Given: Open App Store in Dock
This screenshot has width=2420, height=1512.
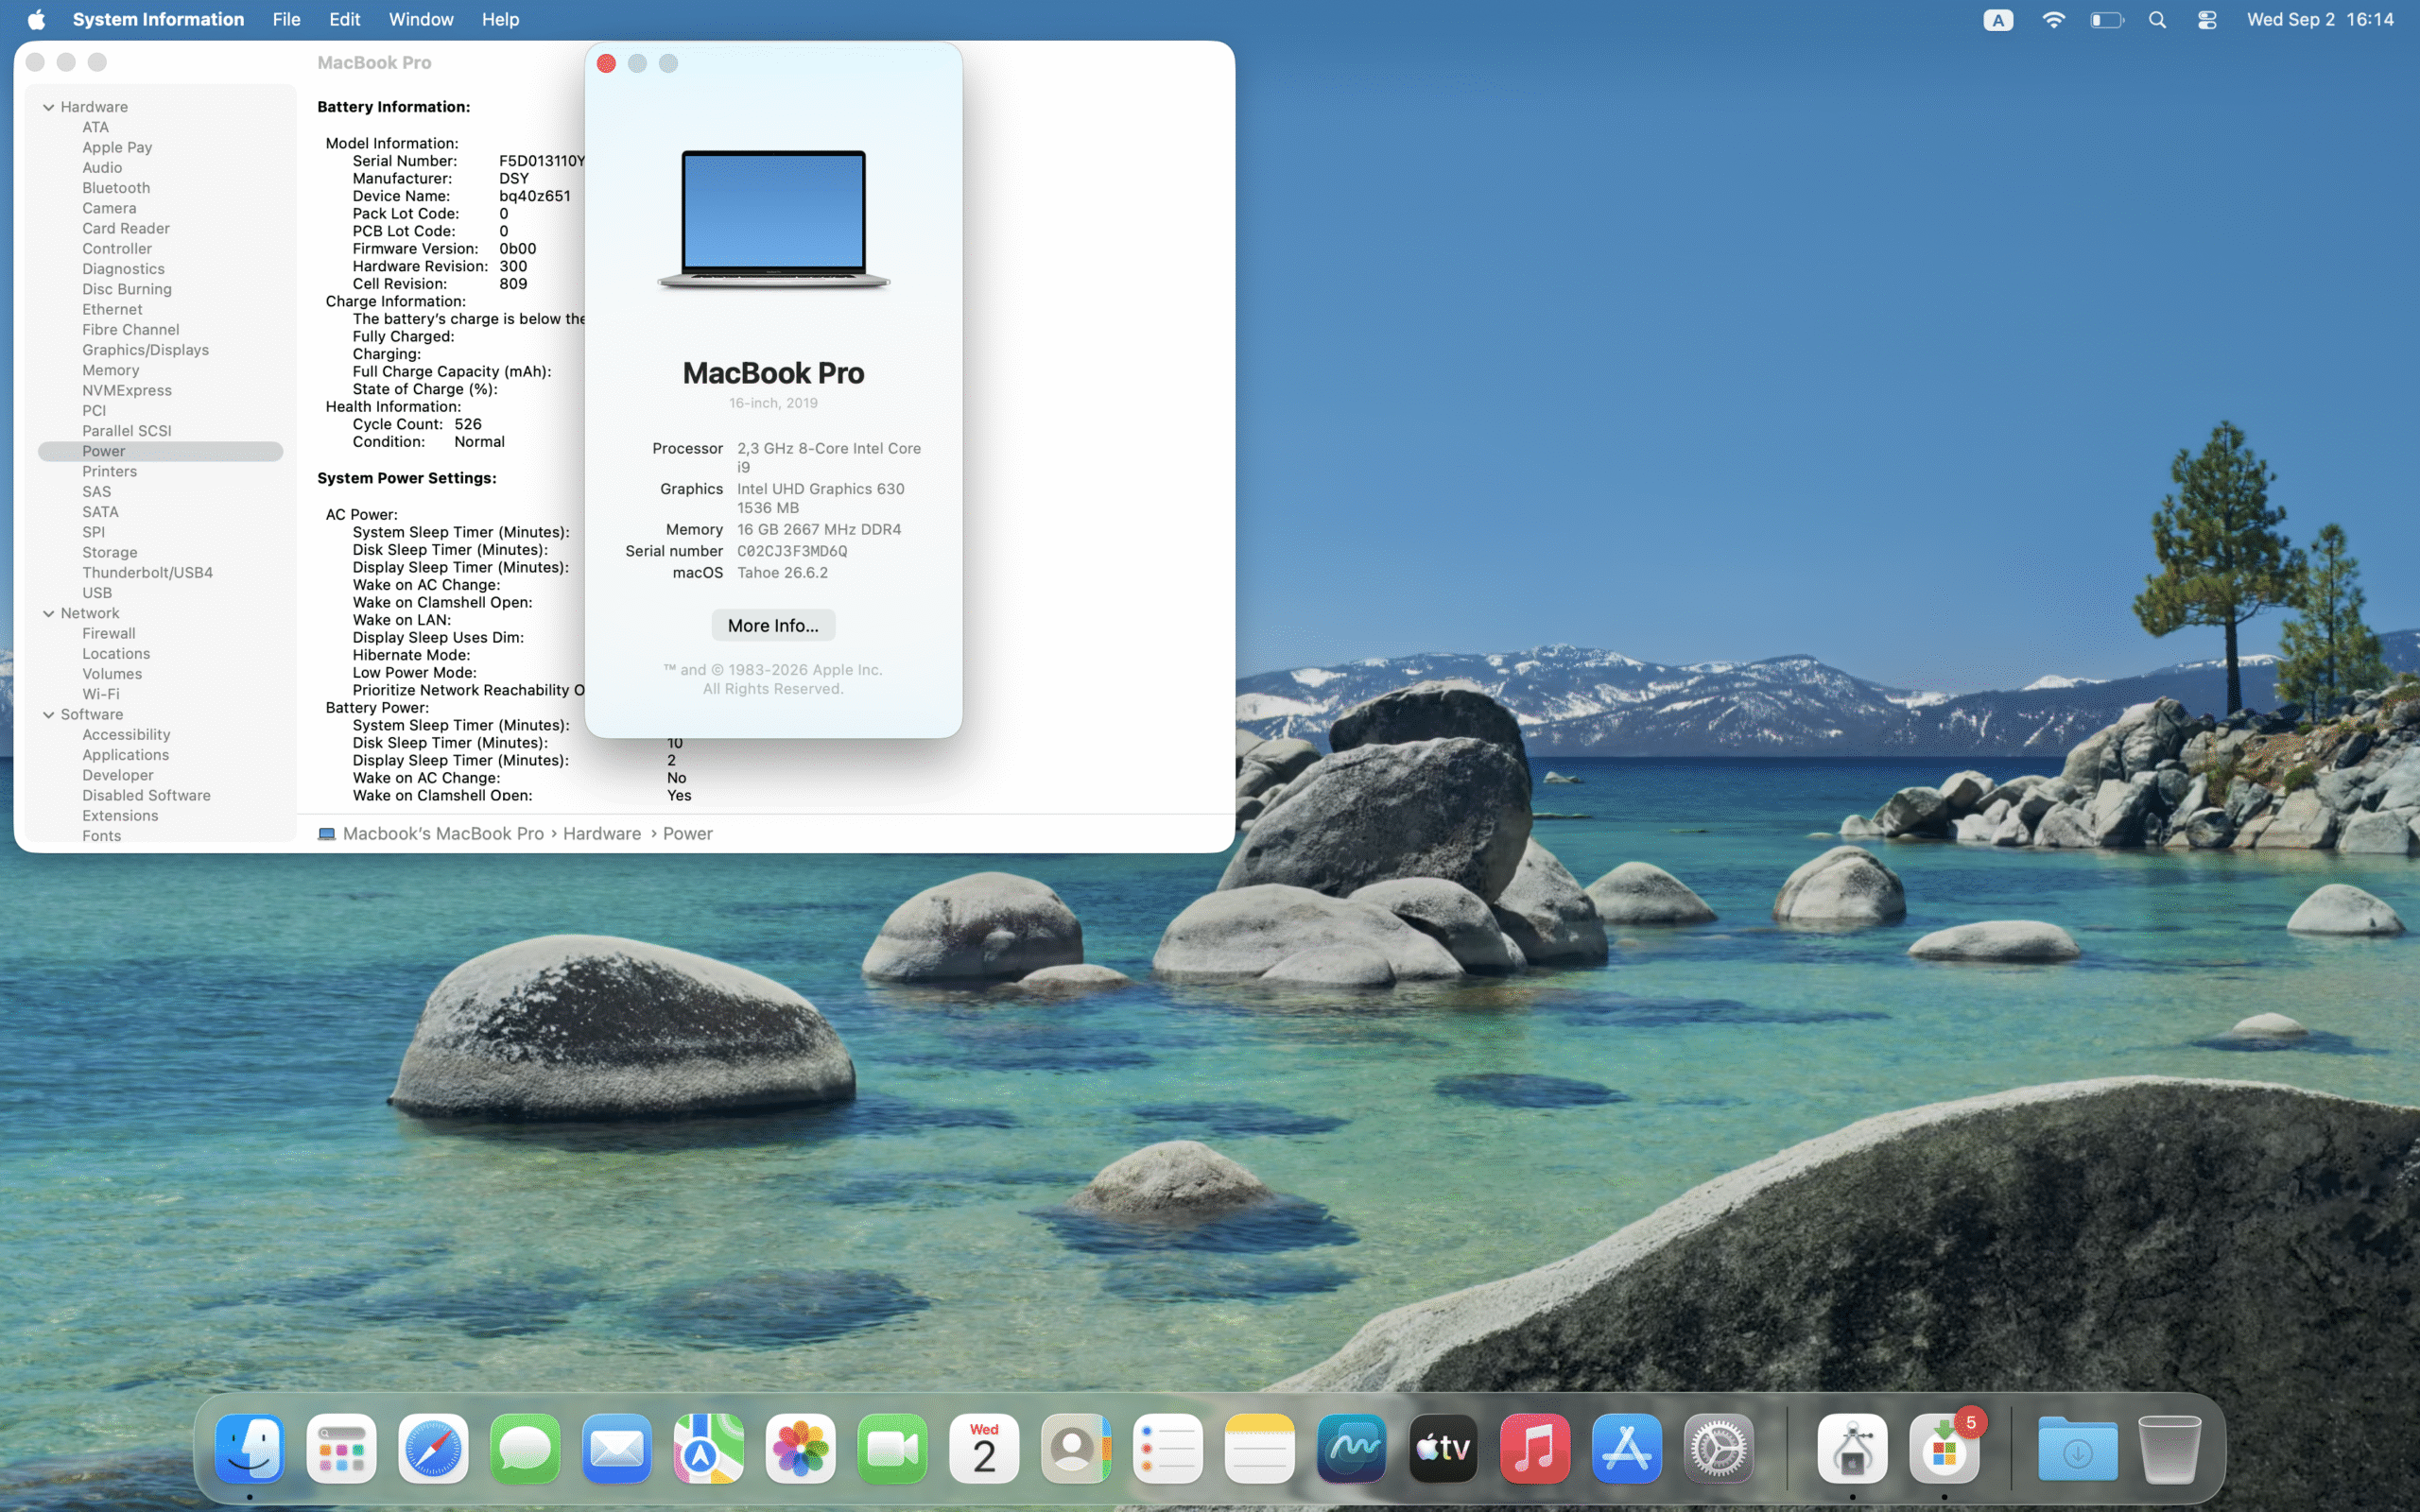Looking at the screenshot, I should pos(1627,1447).
